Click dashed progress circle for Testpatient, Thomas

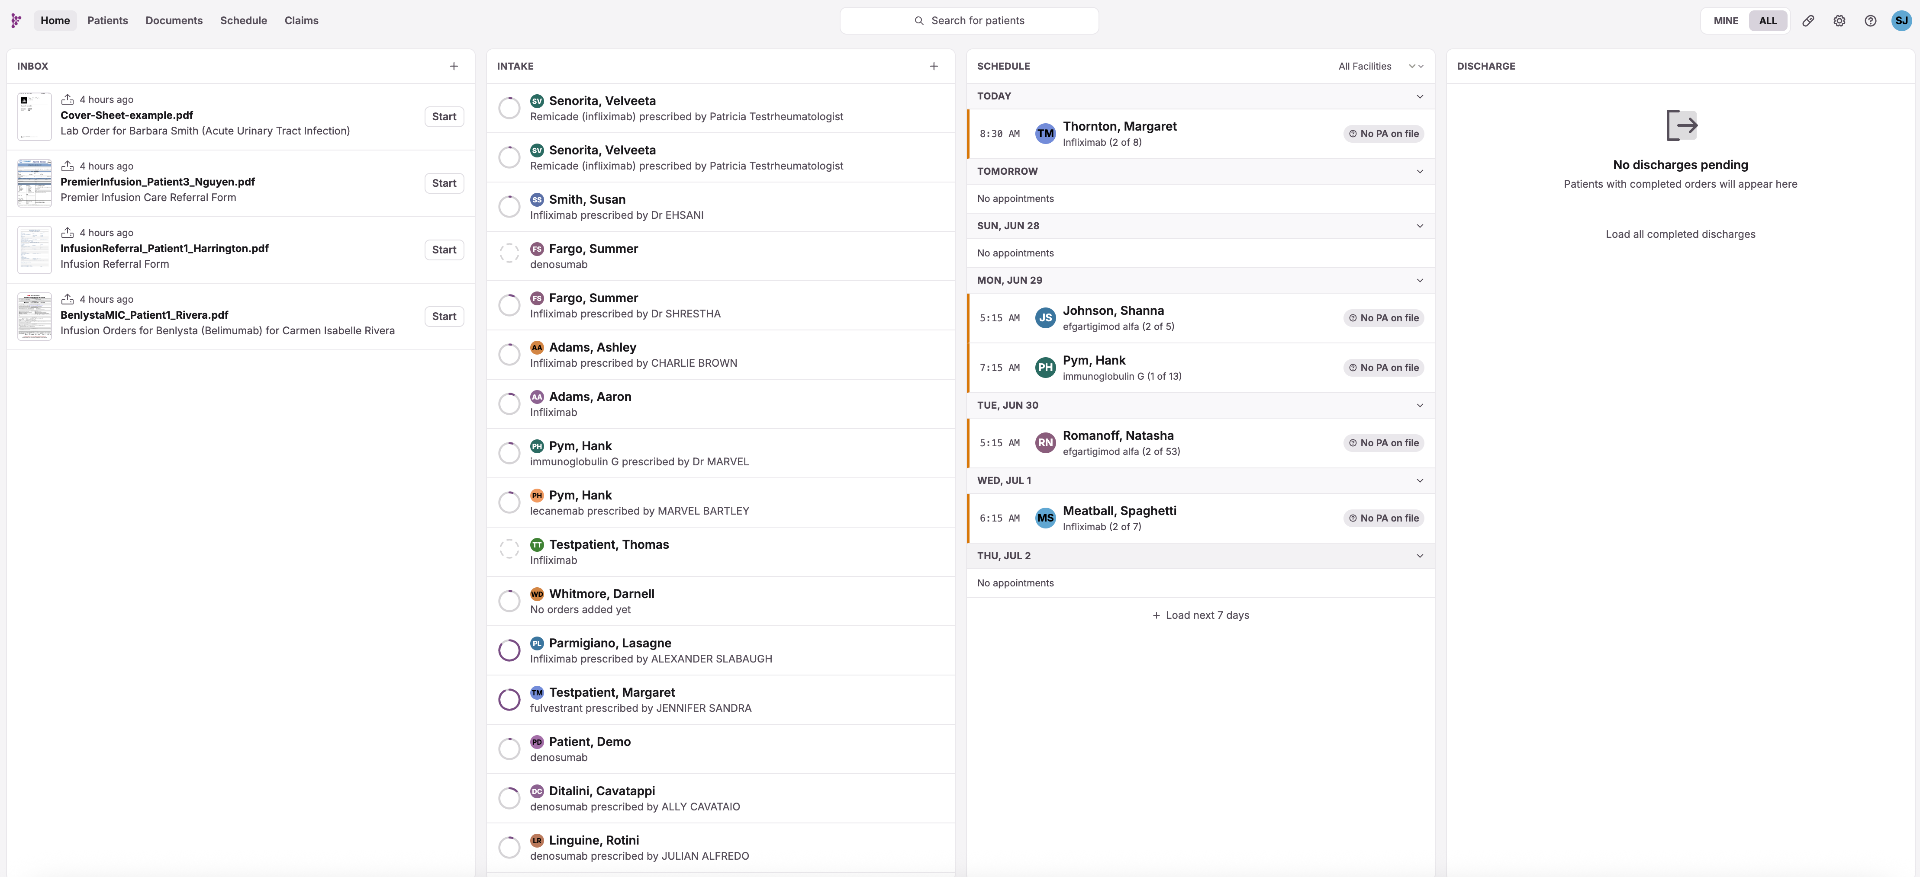tap(509, 548)
